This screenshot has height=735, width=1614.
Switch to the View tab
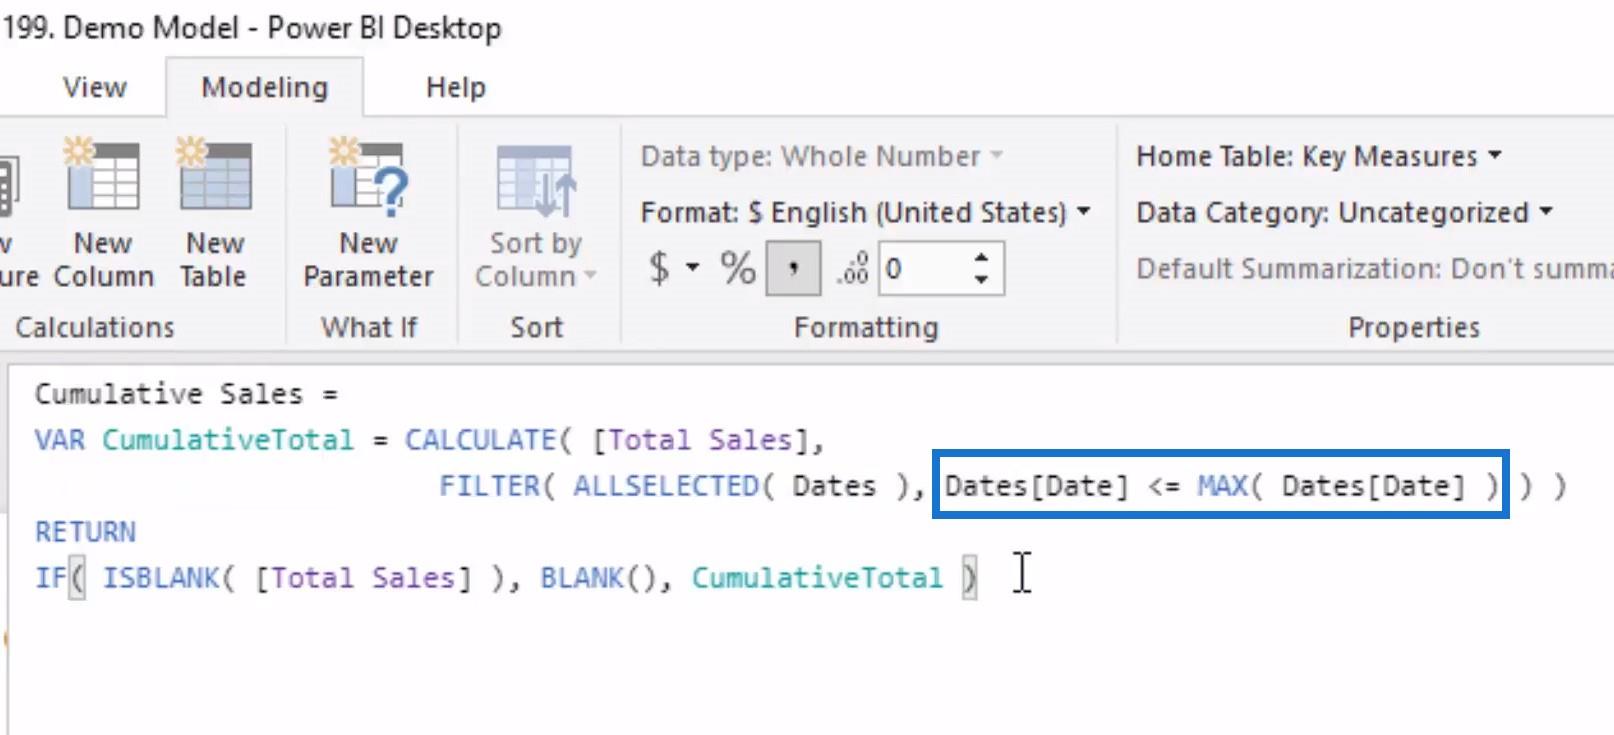coord(95,87)
